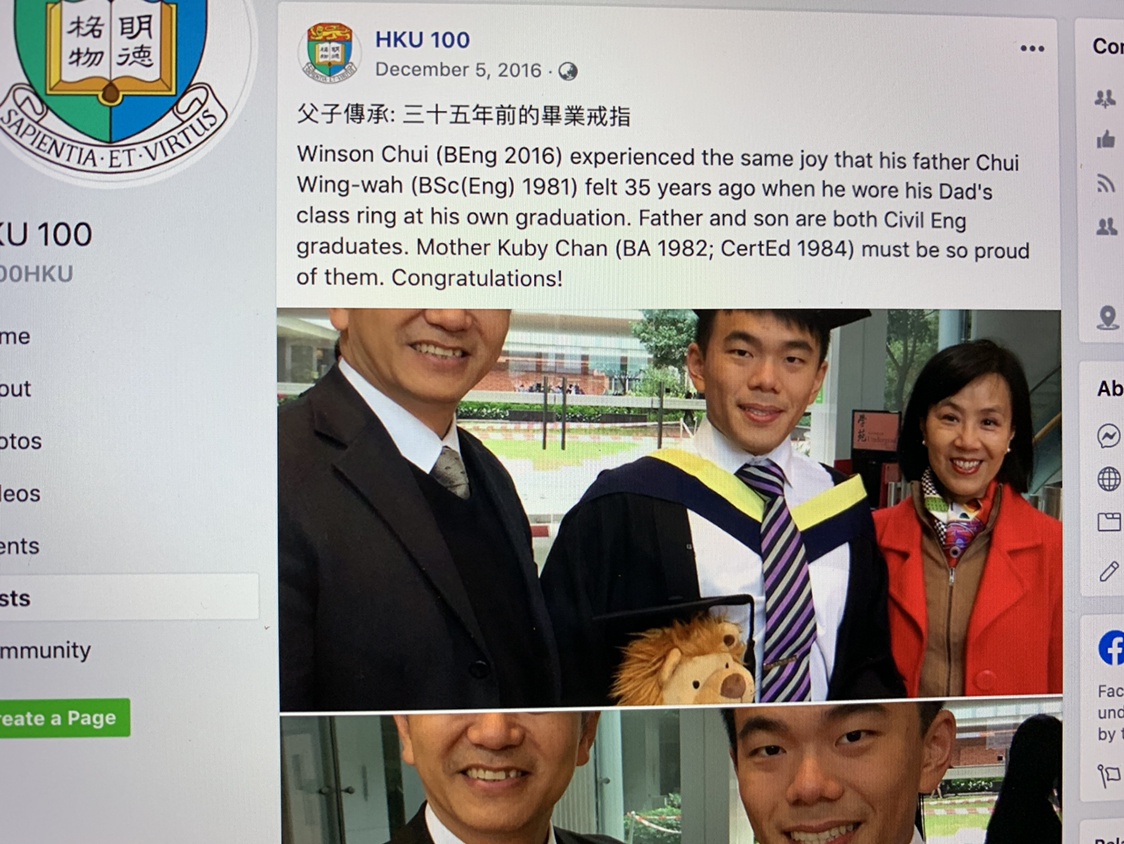Open the family graduation photo

click(x=670, y=503)
